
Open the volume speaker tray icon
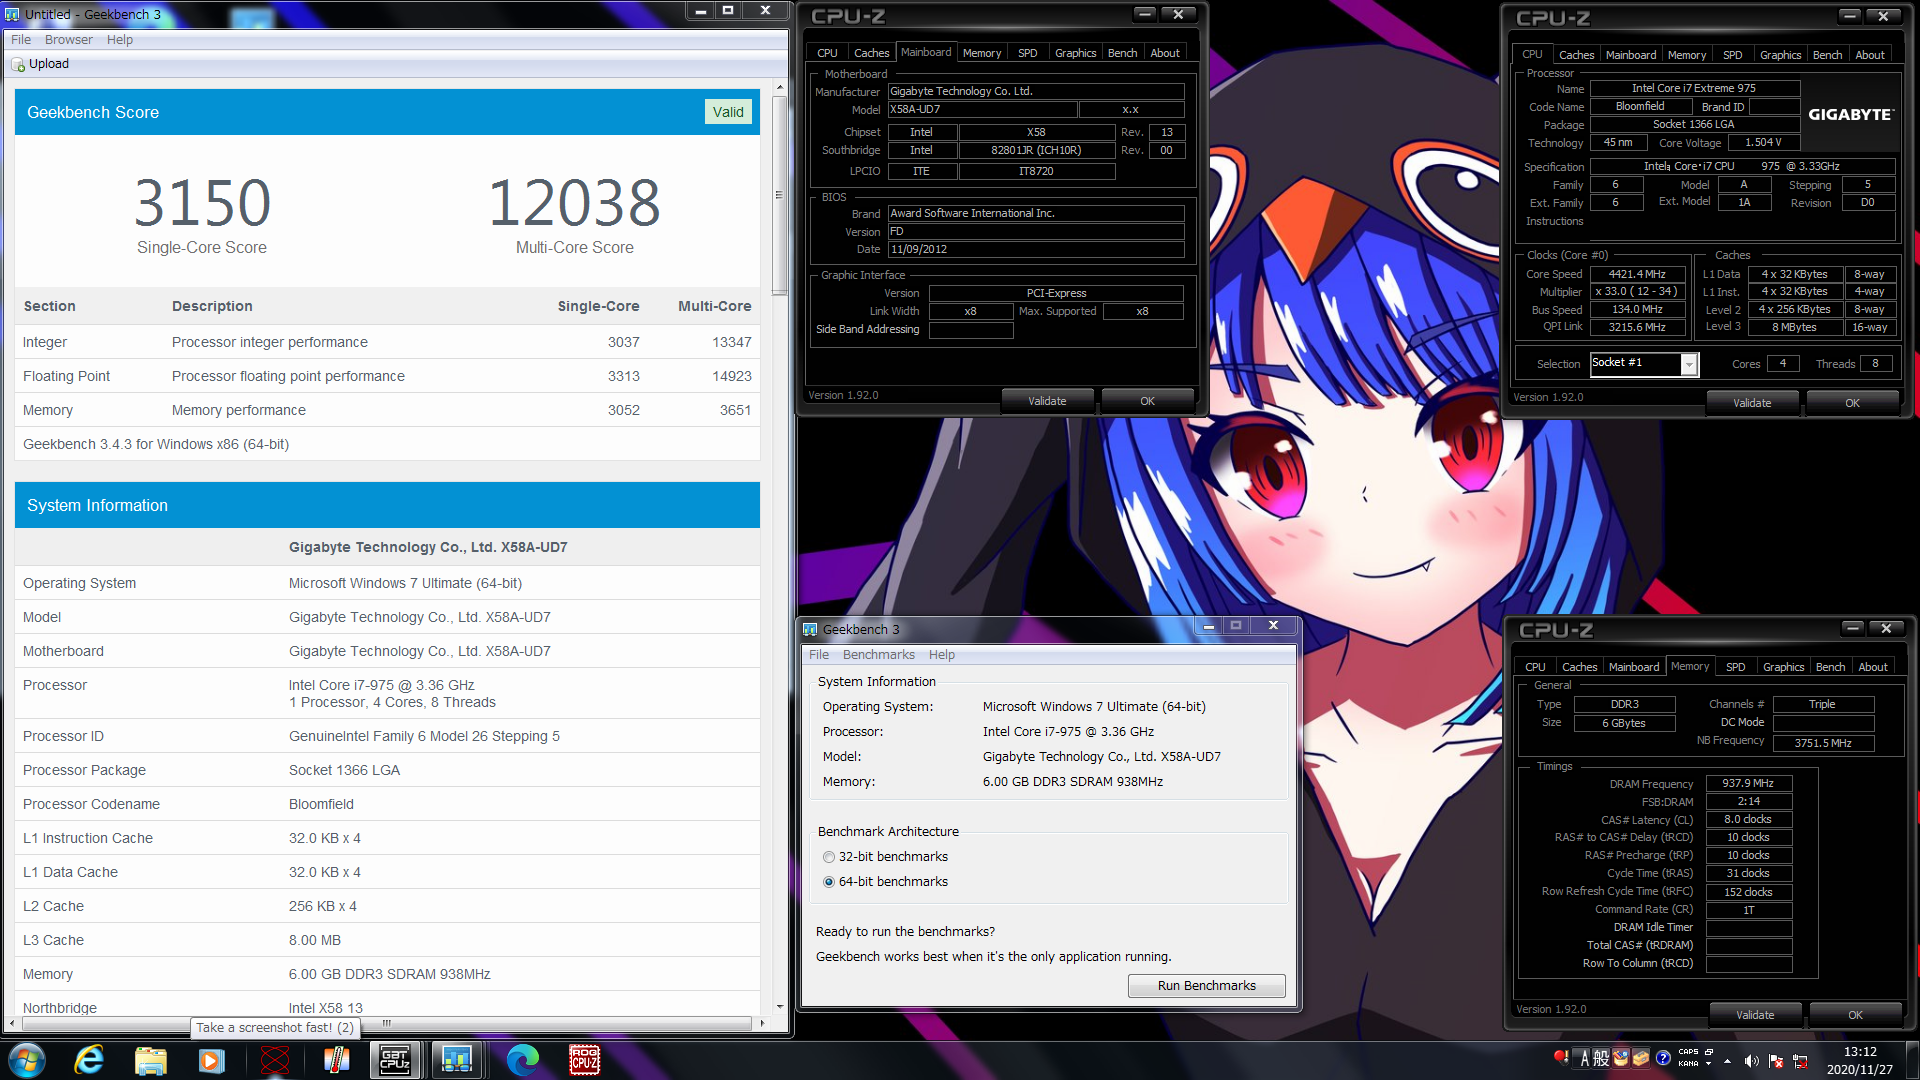coord(1751,1061)
